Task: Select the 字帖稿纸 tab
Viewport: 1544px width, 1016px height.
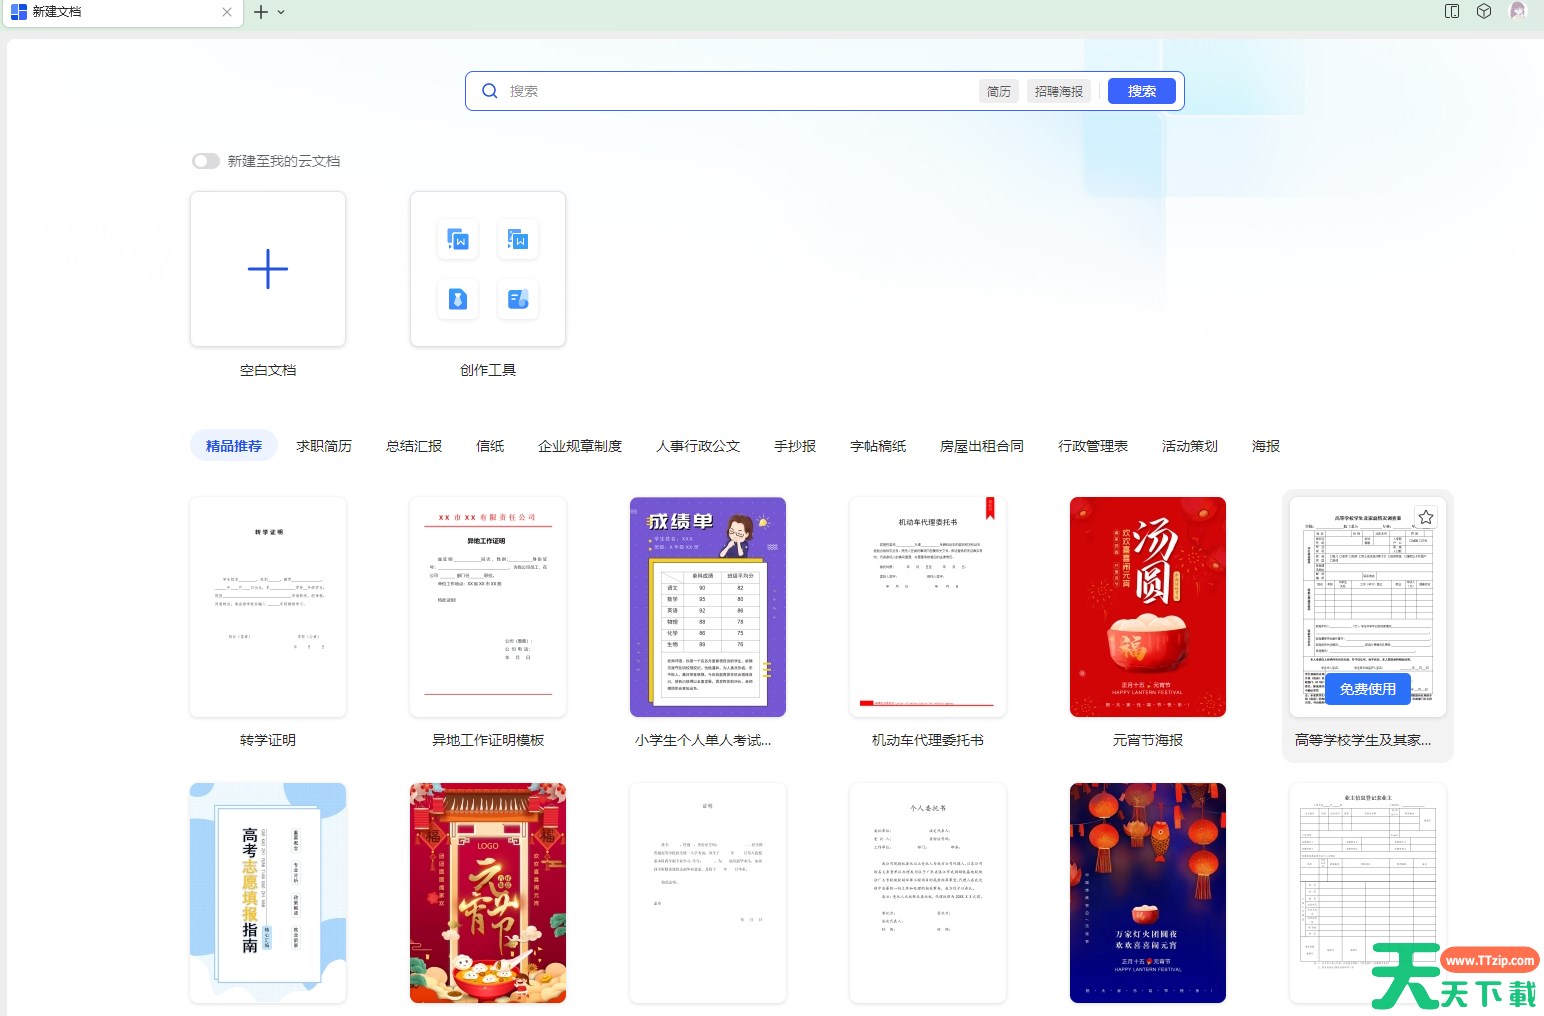Action: pos(878,446)
